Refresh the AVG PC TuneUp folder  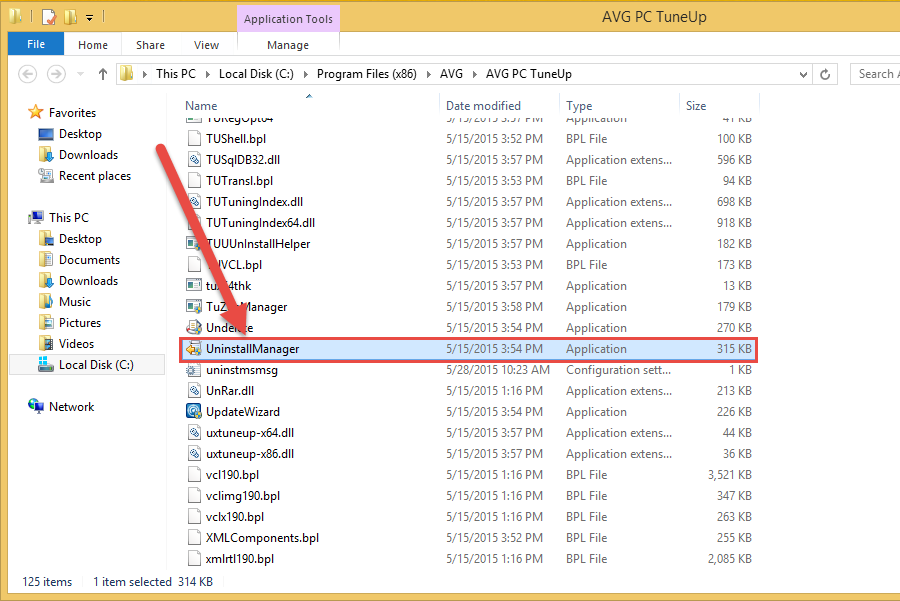[825, 74]
